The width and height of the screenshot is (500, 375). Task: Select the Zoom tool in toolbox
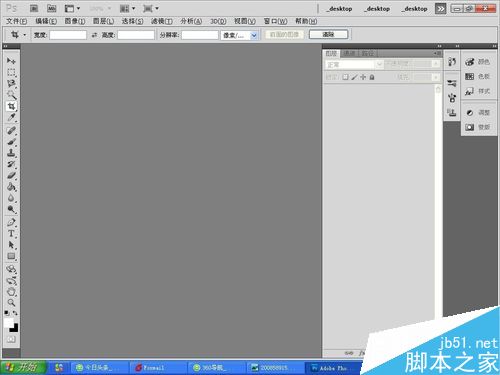pos(11,303)
